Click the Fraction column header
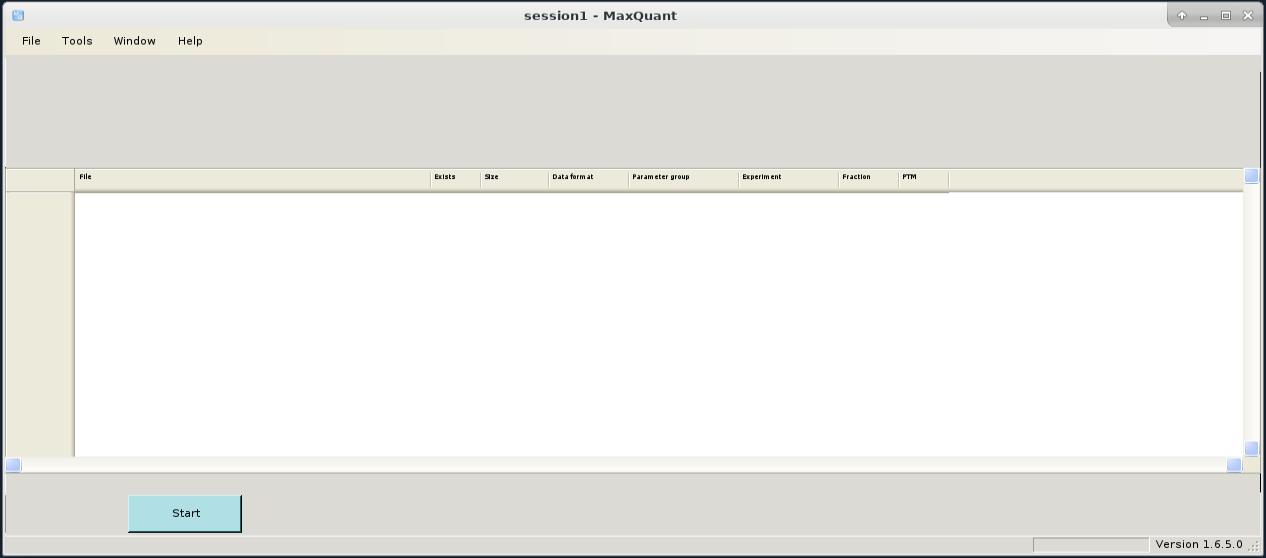 click(868, 178)
